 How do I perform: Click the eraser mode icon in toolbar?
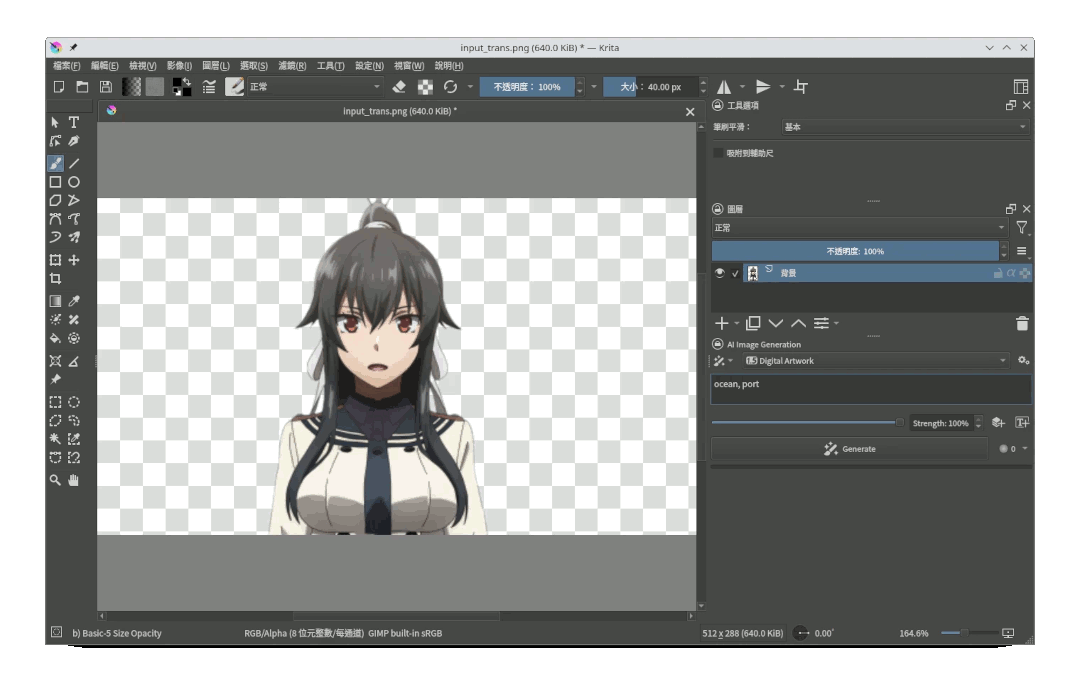[x=399, y=87]
